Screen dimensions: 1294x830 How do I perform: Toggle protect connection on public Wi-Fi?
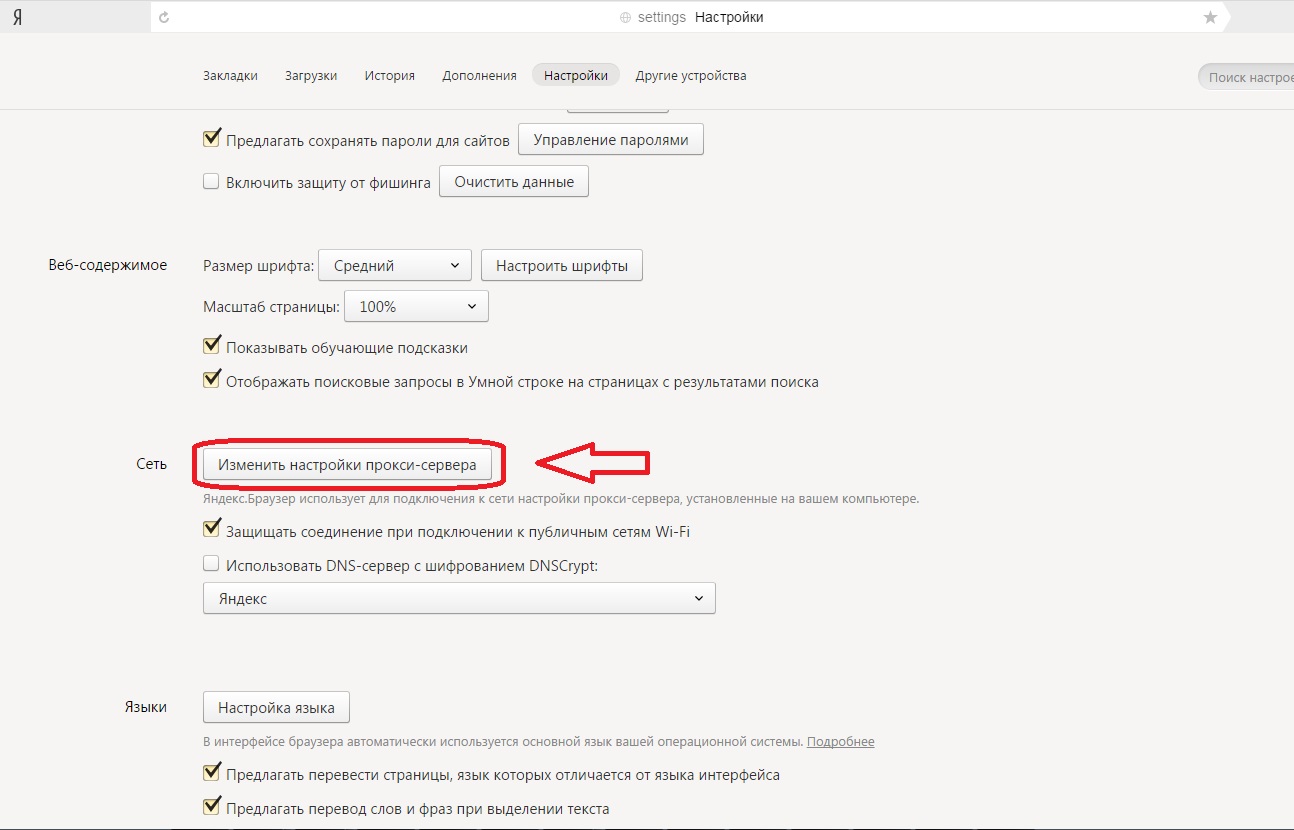pyautogui.click(x=211, y=529)
